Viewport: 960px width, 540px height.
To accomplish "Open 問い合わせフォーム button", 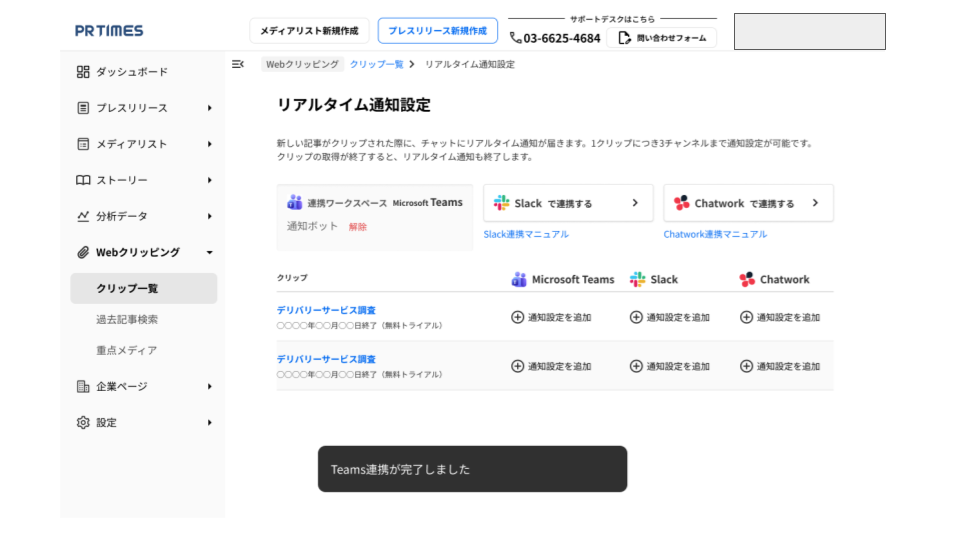I will [662, 38].
